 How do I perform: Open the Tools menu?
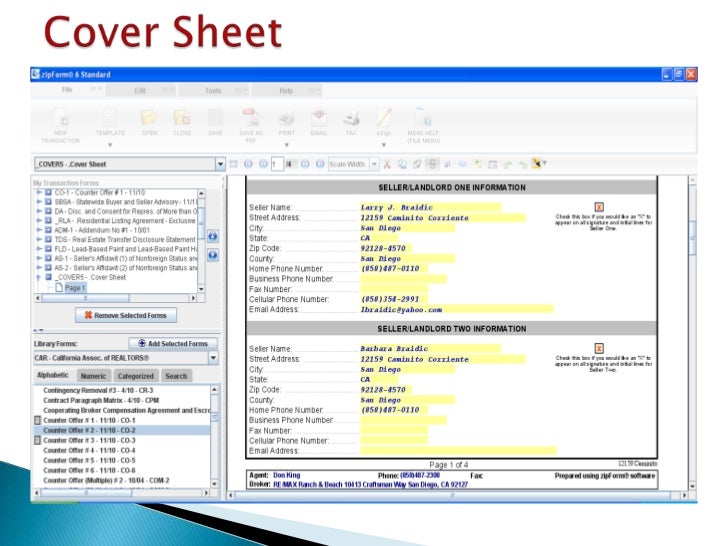(x=213, y=91)
